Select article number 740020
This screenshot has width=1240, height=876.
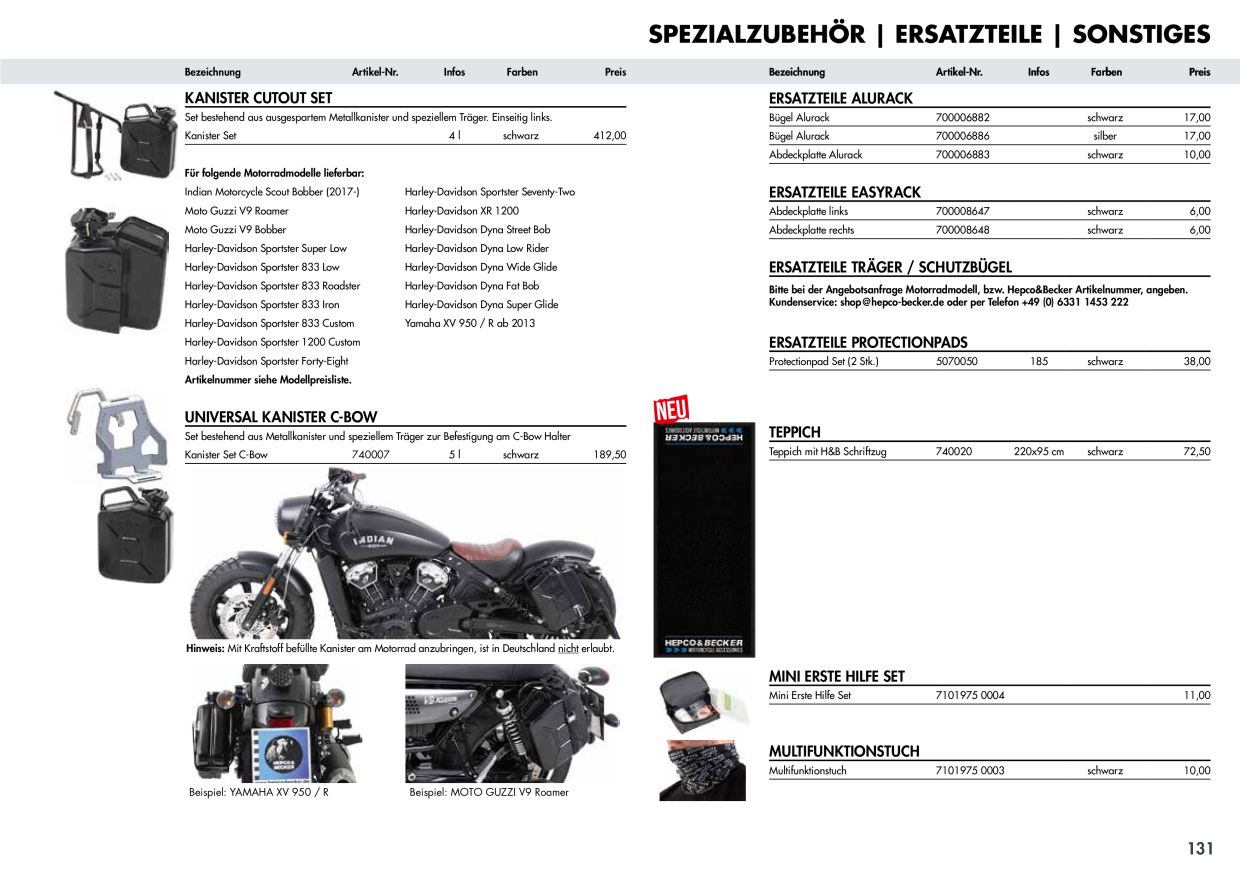click(954, 452)
